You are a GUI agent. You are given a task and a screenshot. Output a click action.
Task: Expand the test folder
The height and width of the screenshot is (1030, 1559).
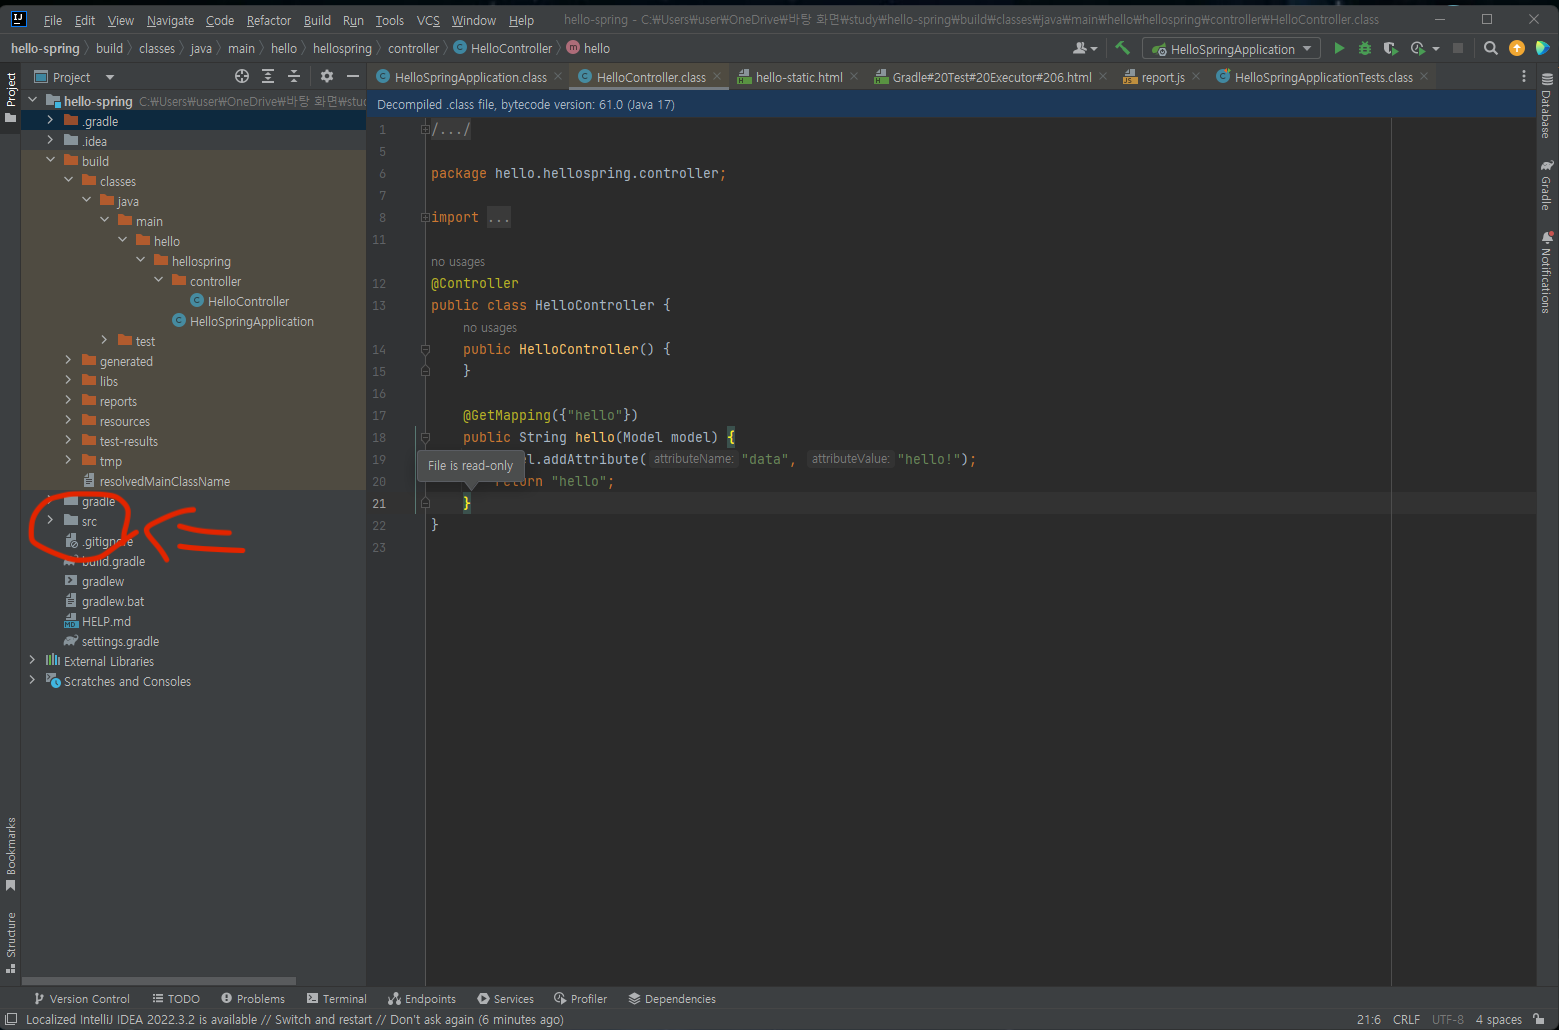point(104,340)
